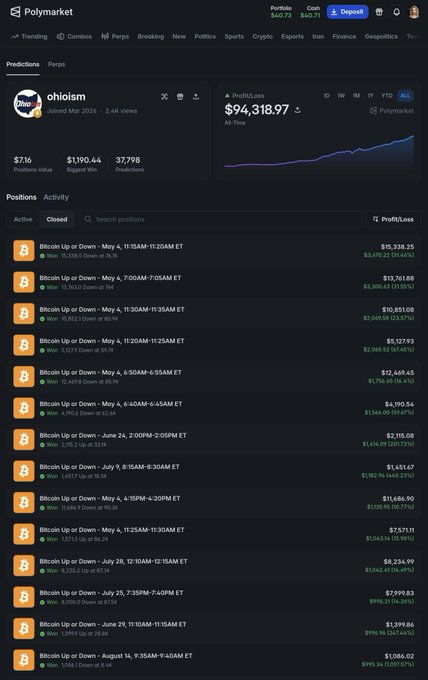
Task: Click the $13,761.88 position value
Action: (398, 278)
